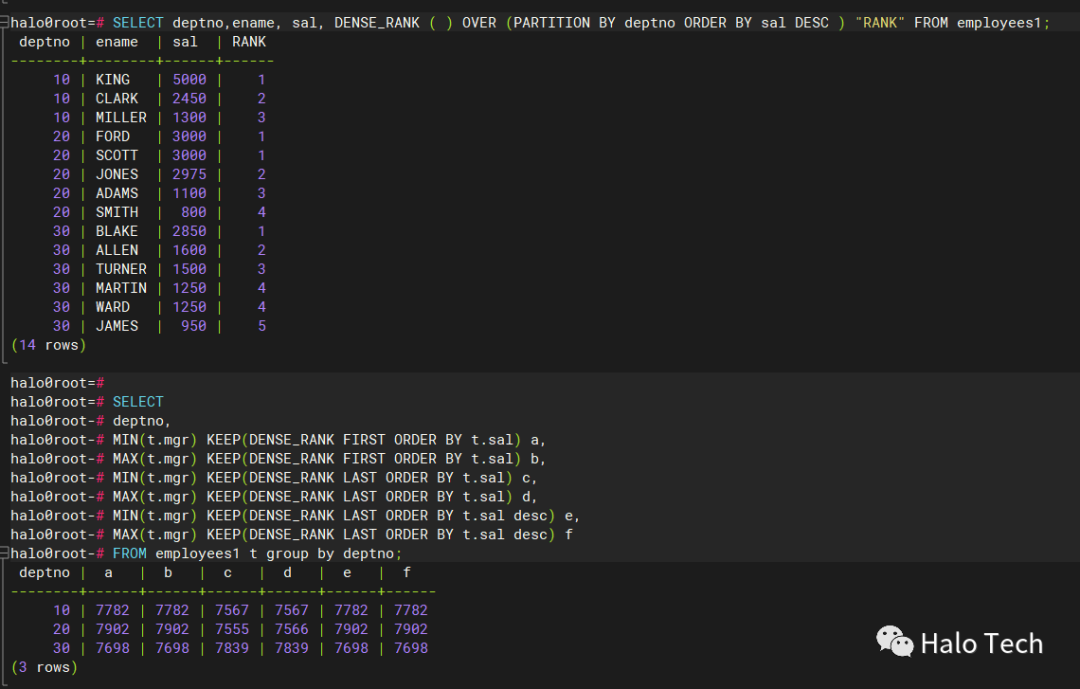
Task: Select the JAMES employee name
Action: 116,326
